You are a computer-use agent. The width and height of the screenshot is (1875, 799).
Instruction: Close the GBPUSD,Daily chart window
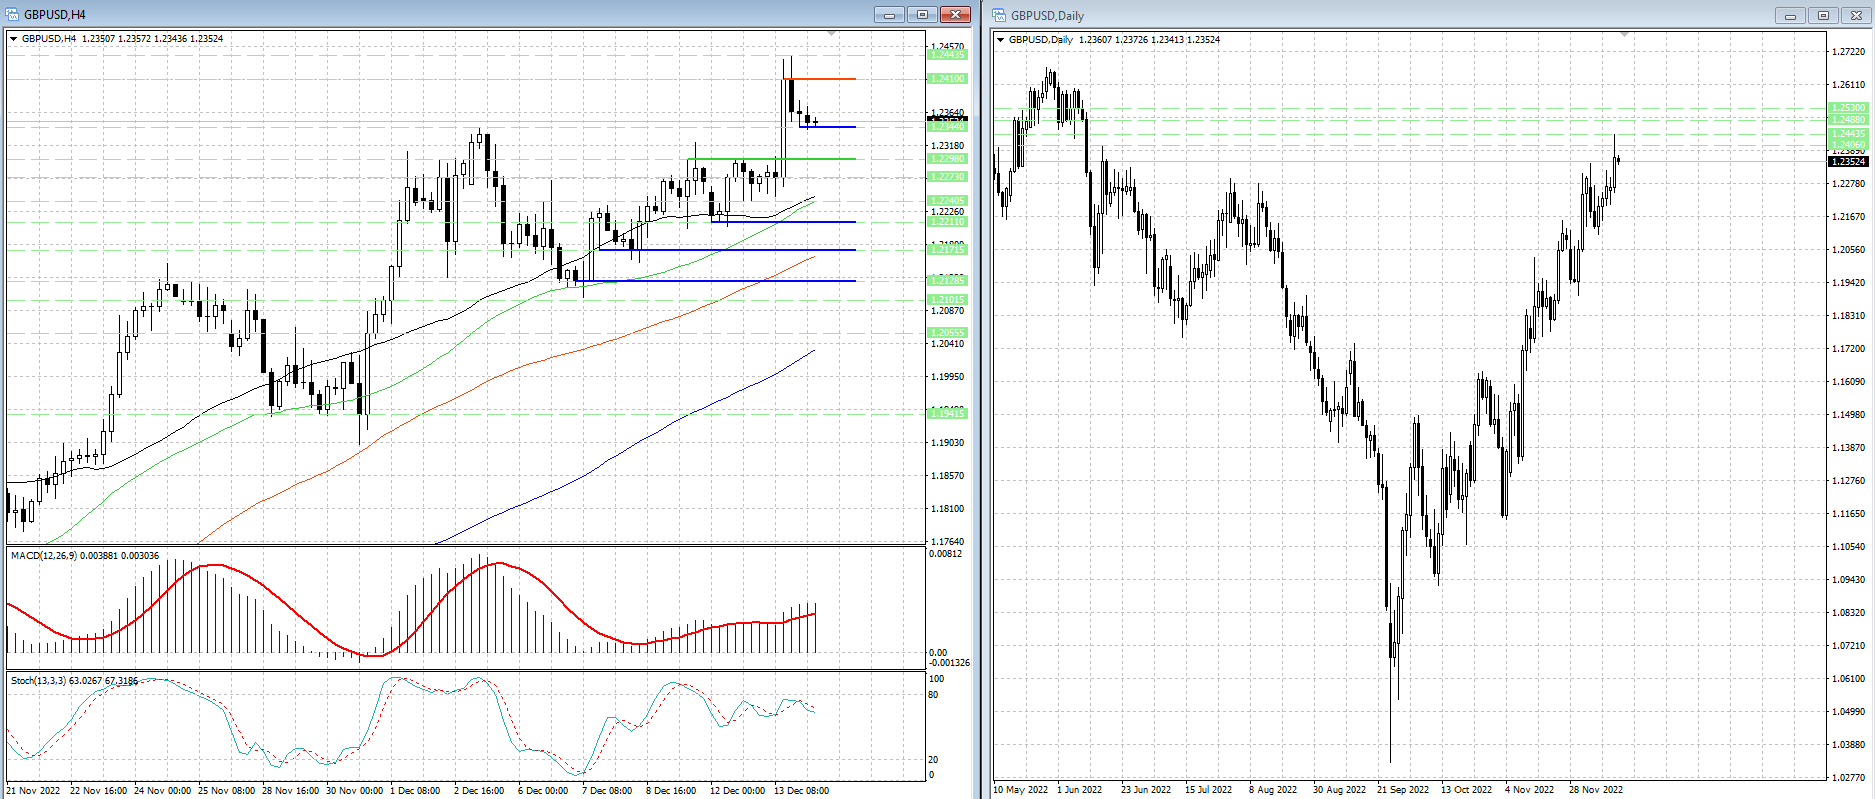point(1856,15)
